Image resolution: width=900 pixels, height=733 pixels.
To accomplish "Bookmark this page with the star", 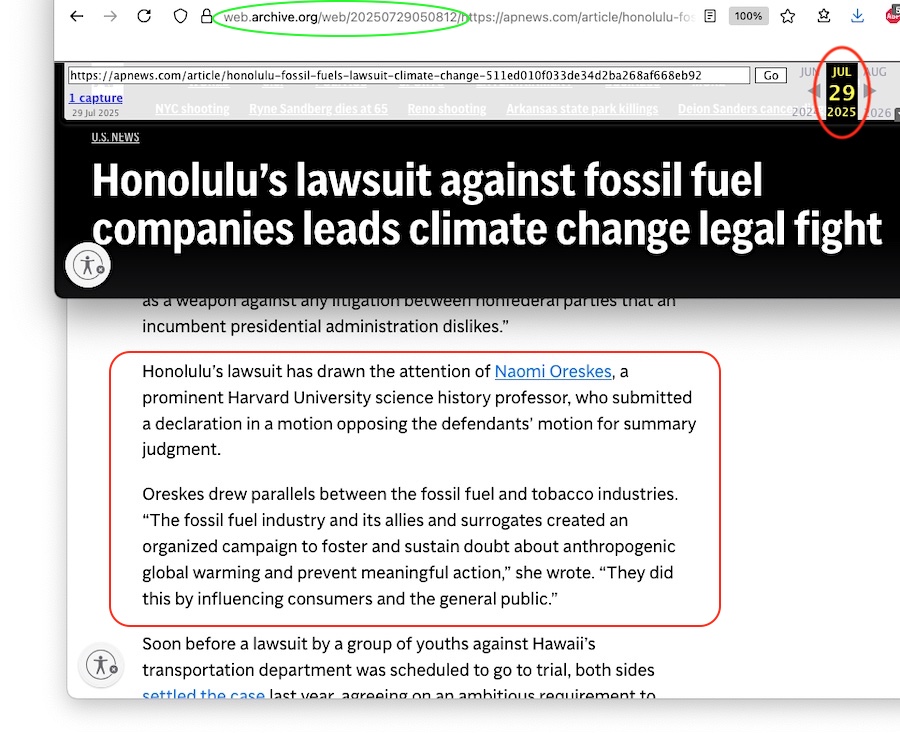I will (x=788, y=16).
